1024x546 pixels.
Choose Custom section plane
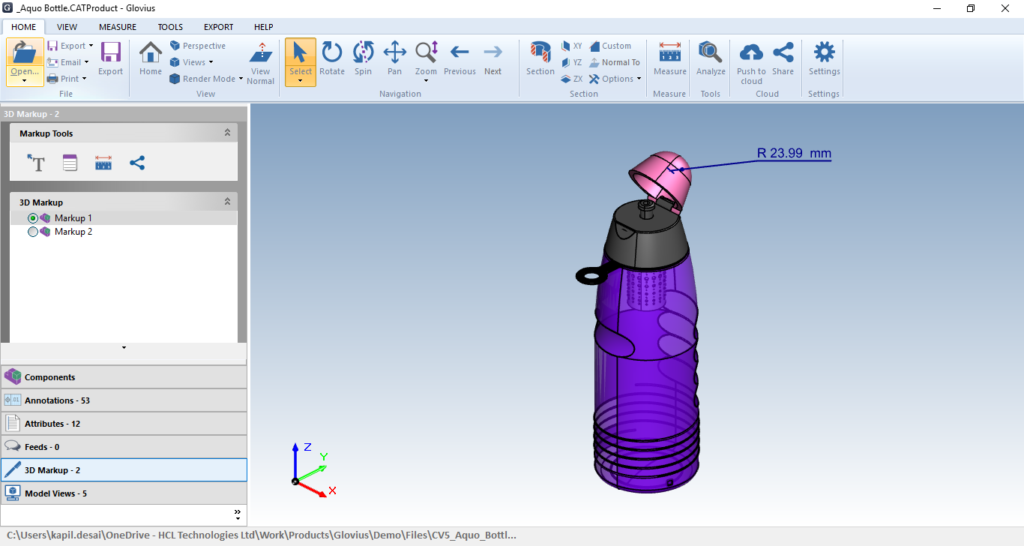coord(611,46)
